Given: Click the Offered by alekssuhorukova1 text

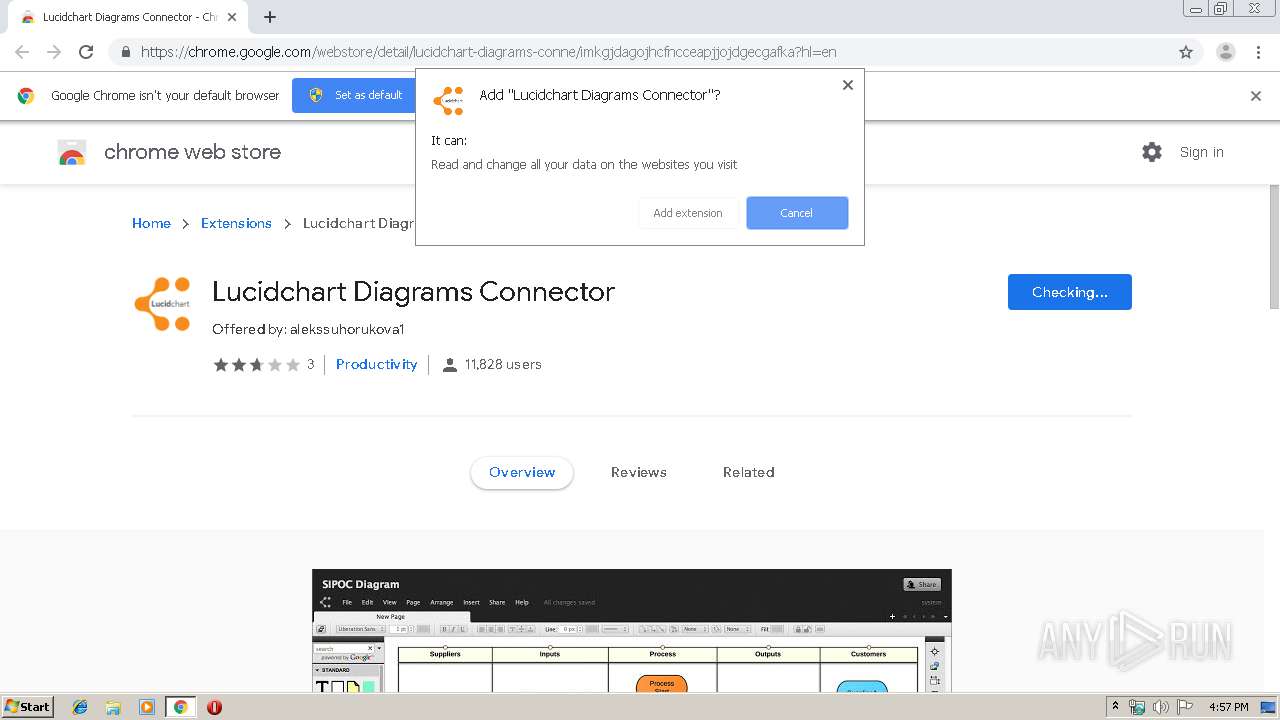Looking at the screenshot, I should [x=308, y=329].
